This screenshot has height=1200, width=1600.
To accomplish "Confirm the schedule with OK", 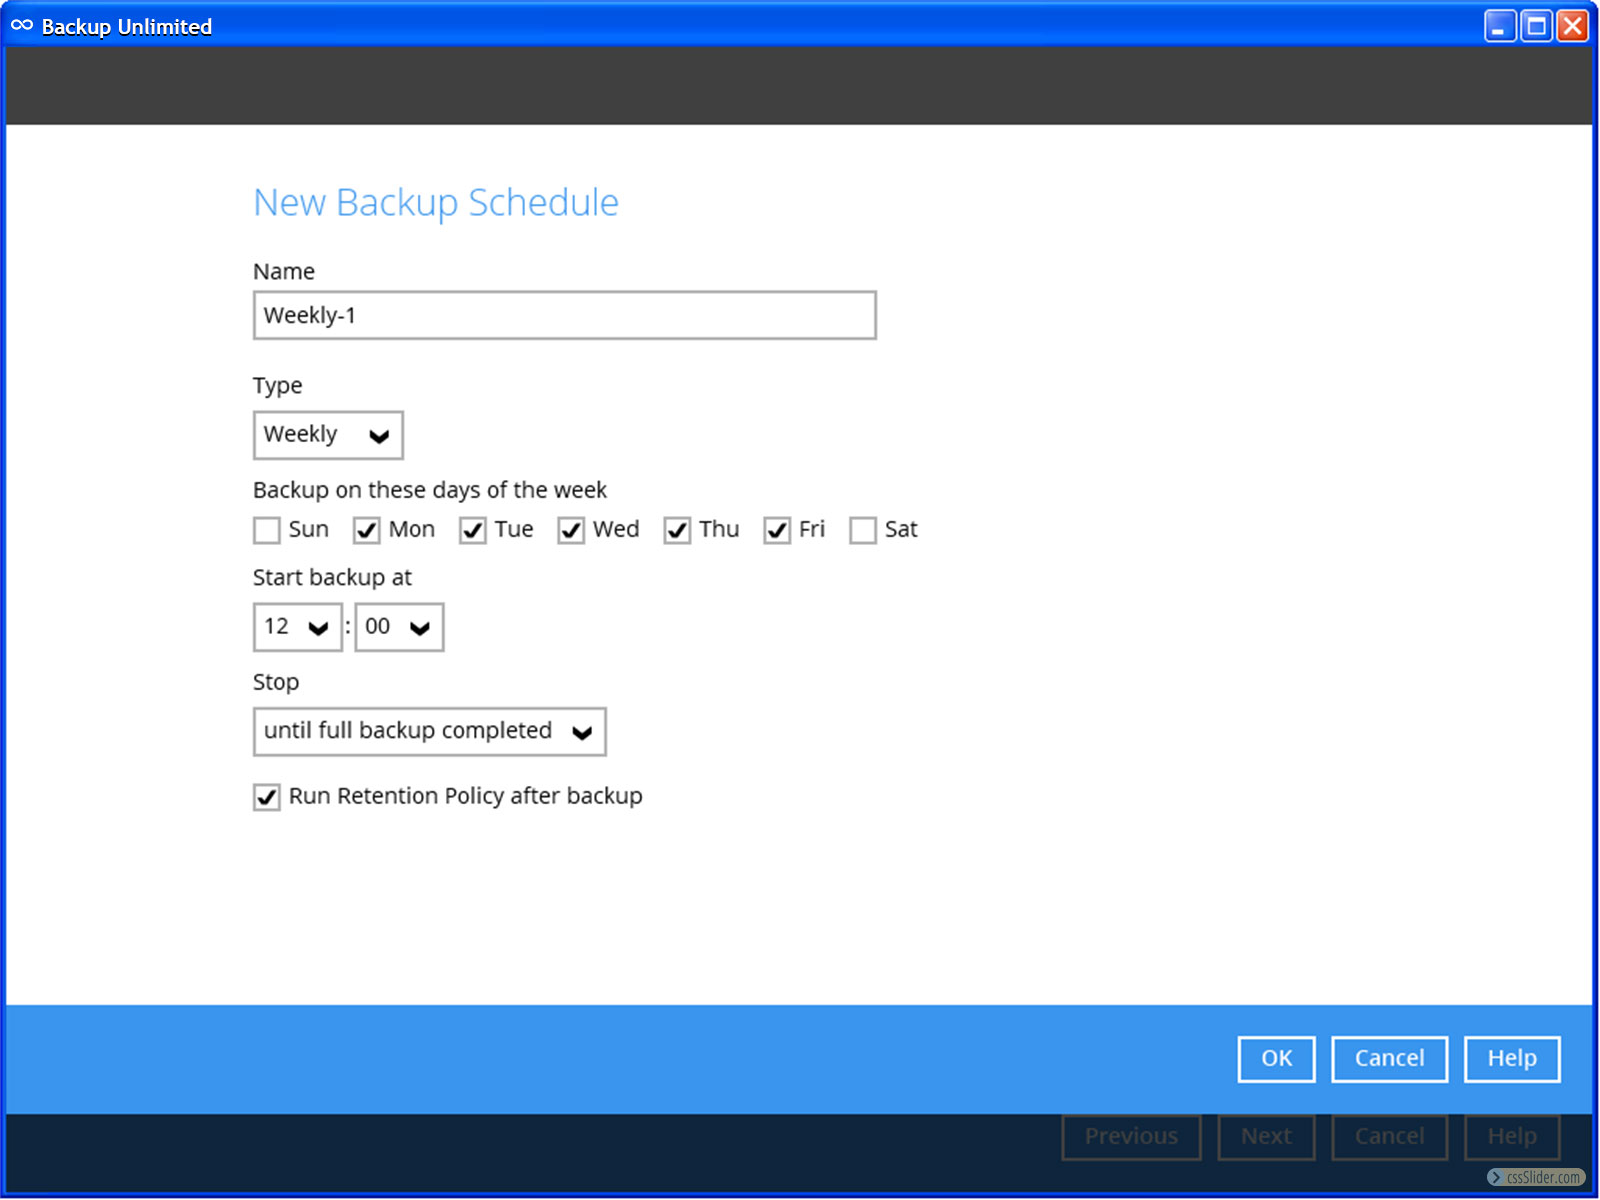I will point(1276,1059).
